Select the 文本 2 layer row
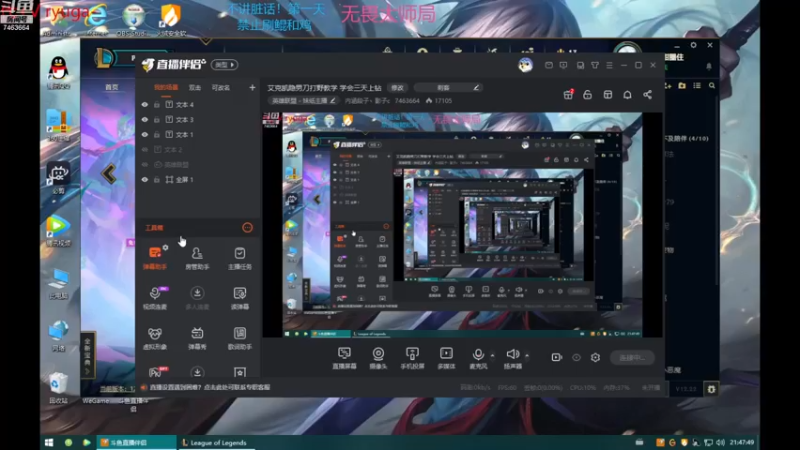 198,149
